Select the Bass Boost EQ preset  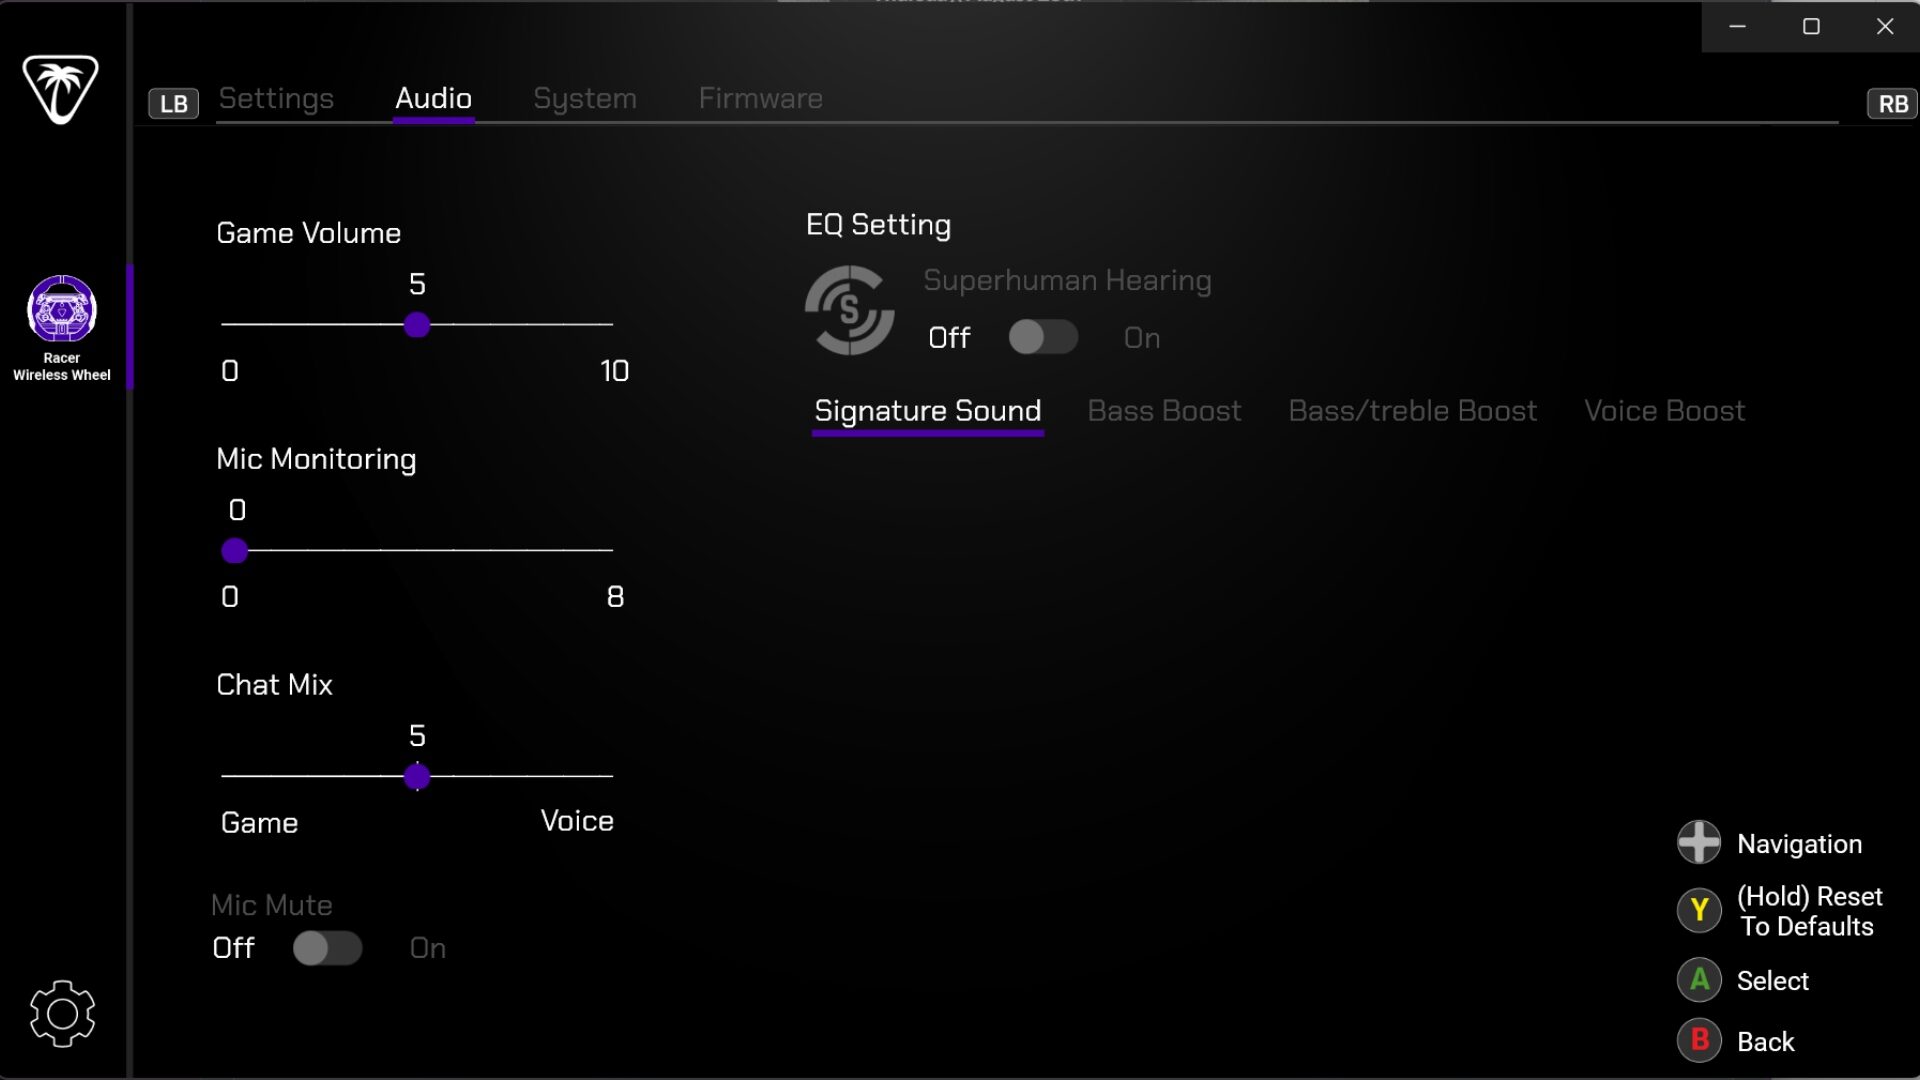pos(1164,411)
